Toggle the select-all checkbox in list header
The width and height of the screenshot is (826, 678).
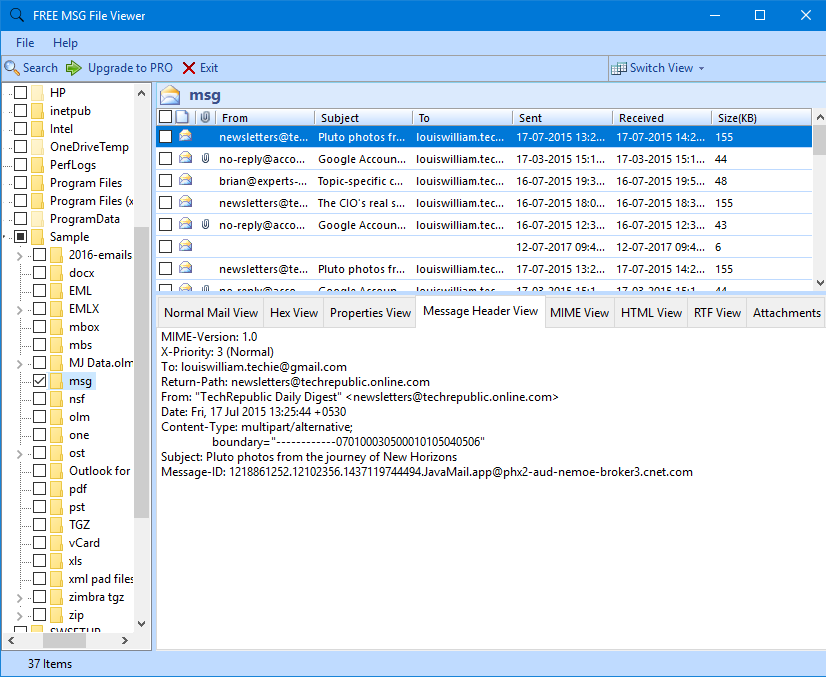click(x=165, y=117)
